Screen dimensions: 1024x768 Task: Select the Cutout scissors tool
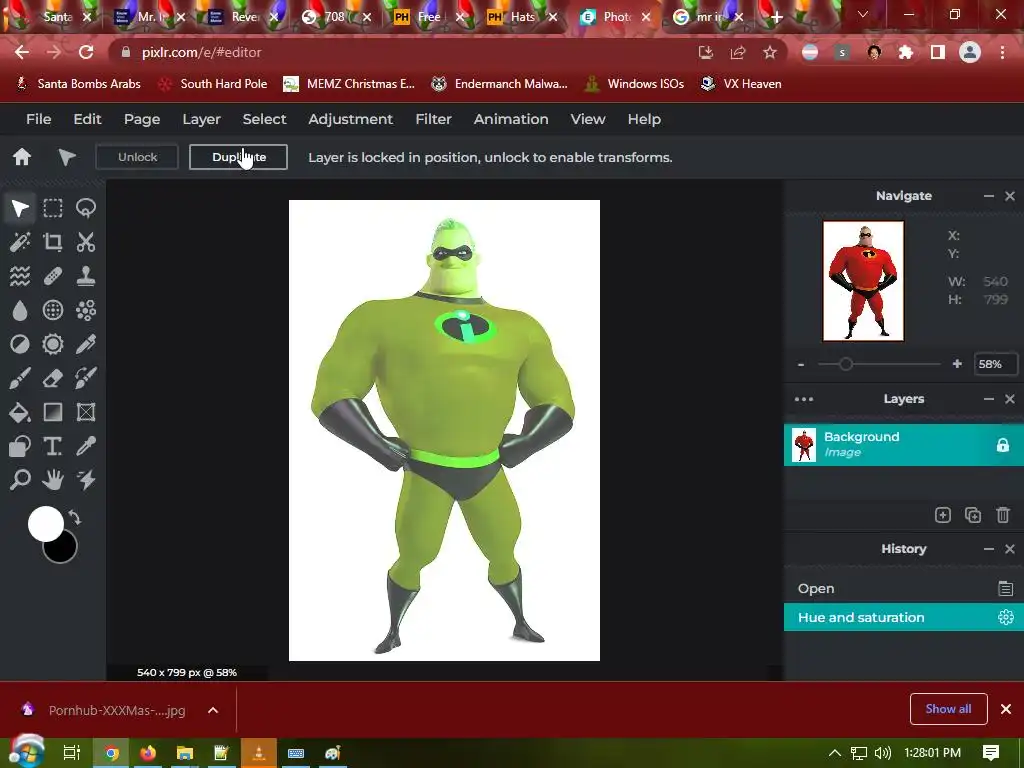[86, 242]
